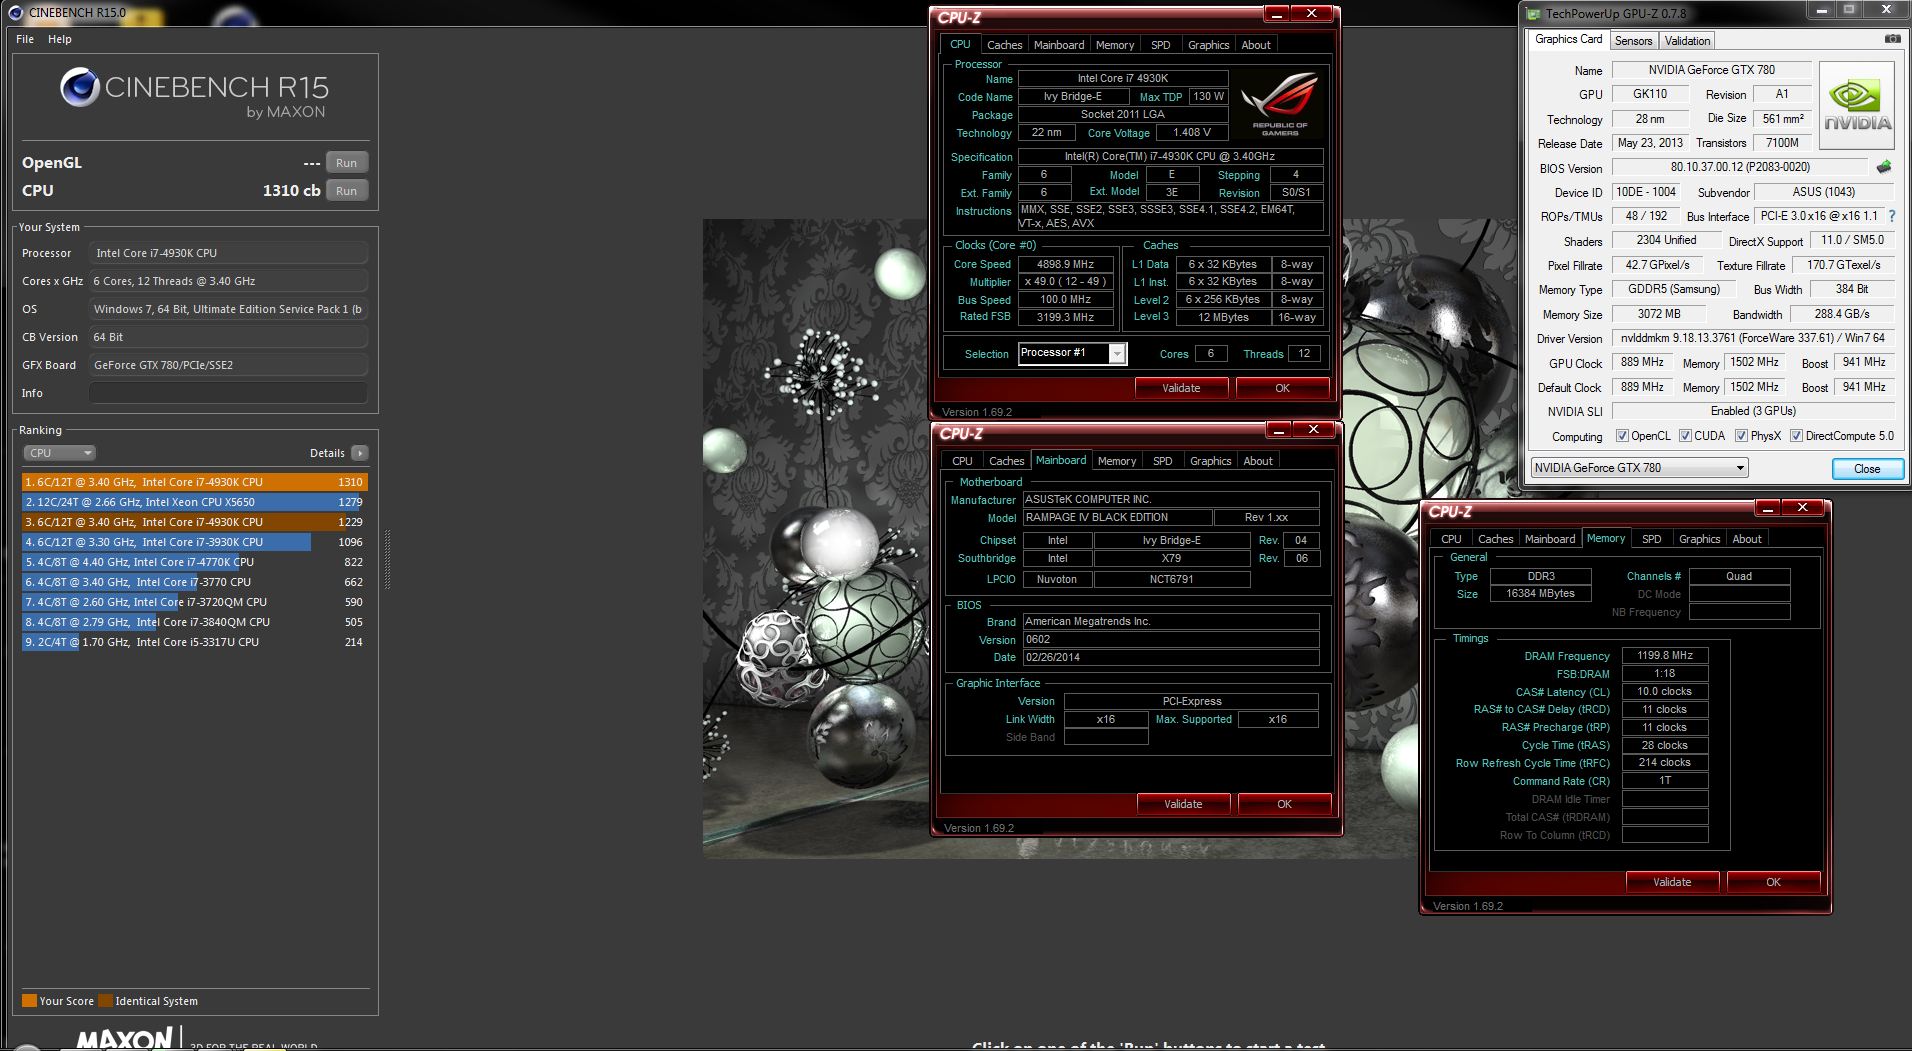Open Graphics tab in Memory CPU-Z window

[1699, 539]
